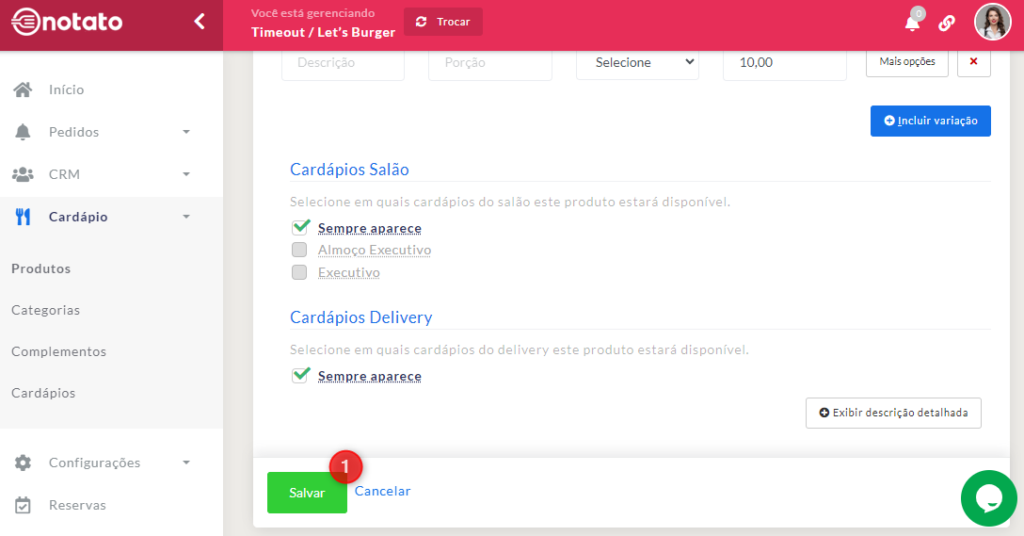Remove variation with the red X button
The image size is (1024, 536).
[973, 62]
